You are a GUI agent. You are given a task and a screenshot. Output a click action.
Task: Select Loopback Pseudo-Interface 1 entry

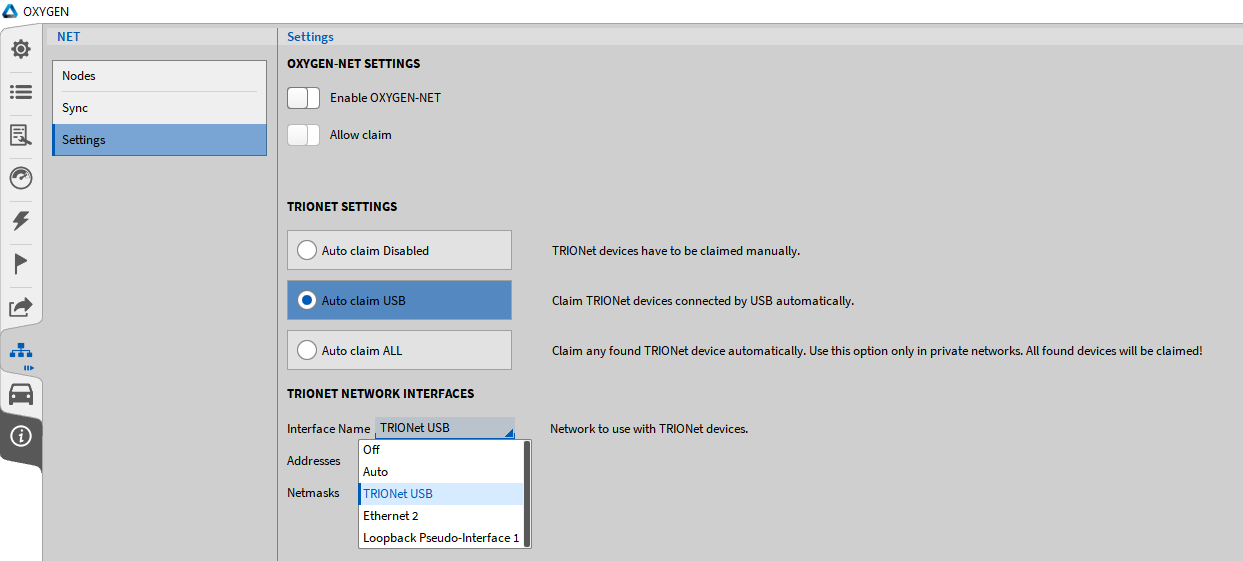440,538
